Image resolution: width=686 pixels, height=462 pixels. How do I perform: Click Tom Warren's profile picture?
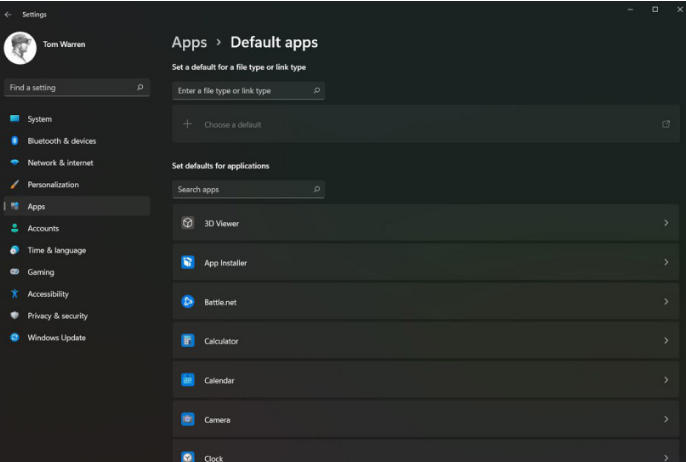point(20,48)
